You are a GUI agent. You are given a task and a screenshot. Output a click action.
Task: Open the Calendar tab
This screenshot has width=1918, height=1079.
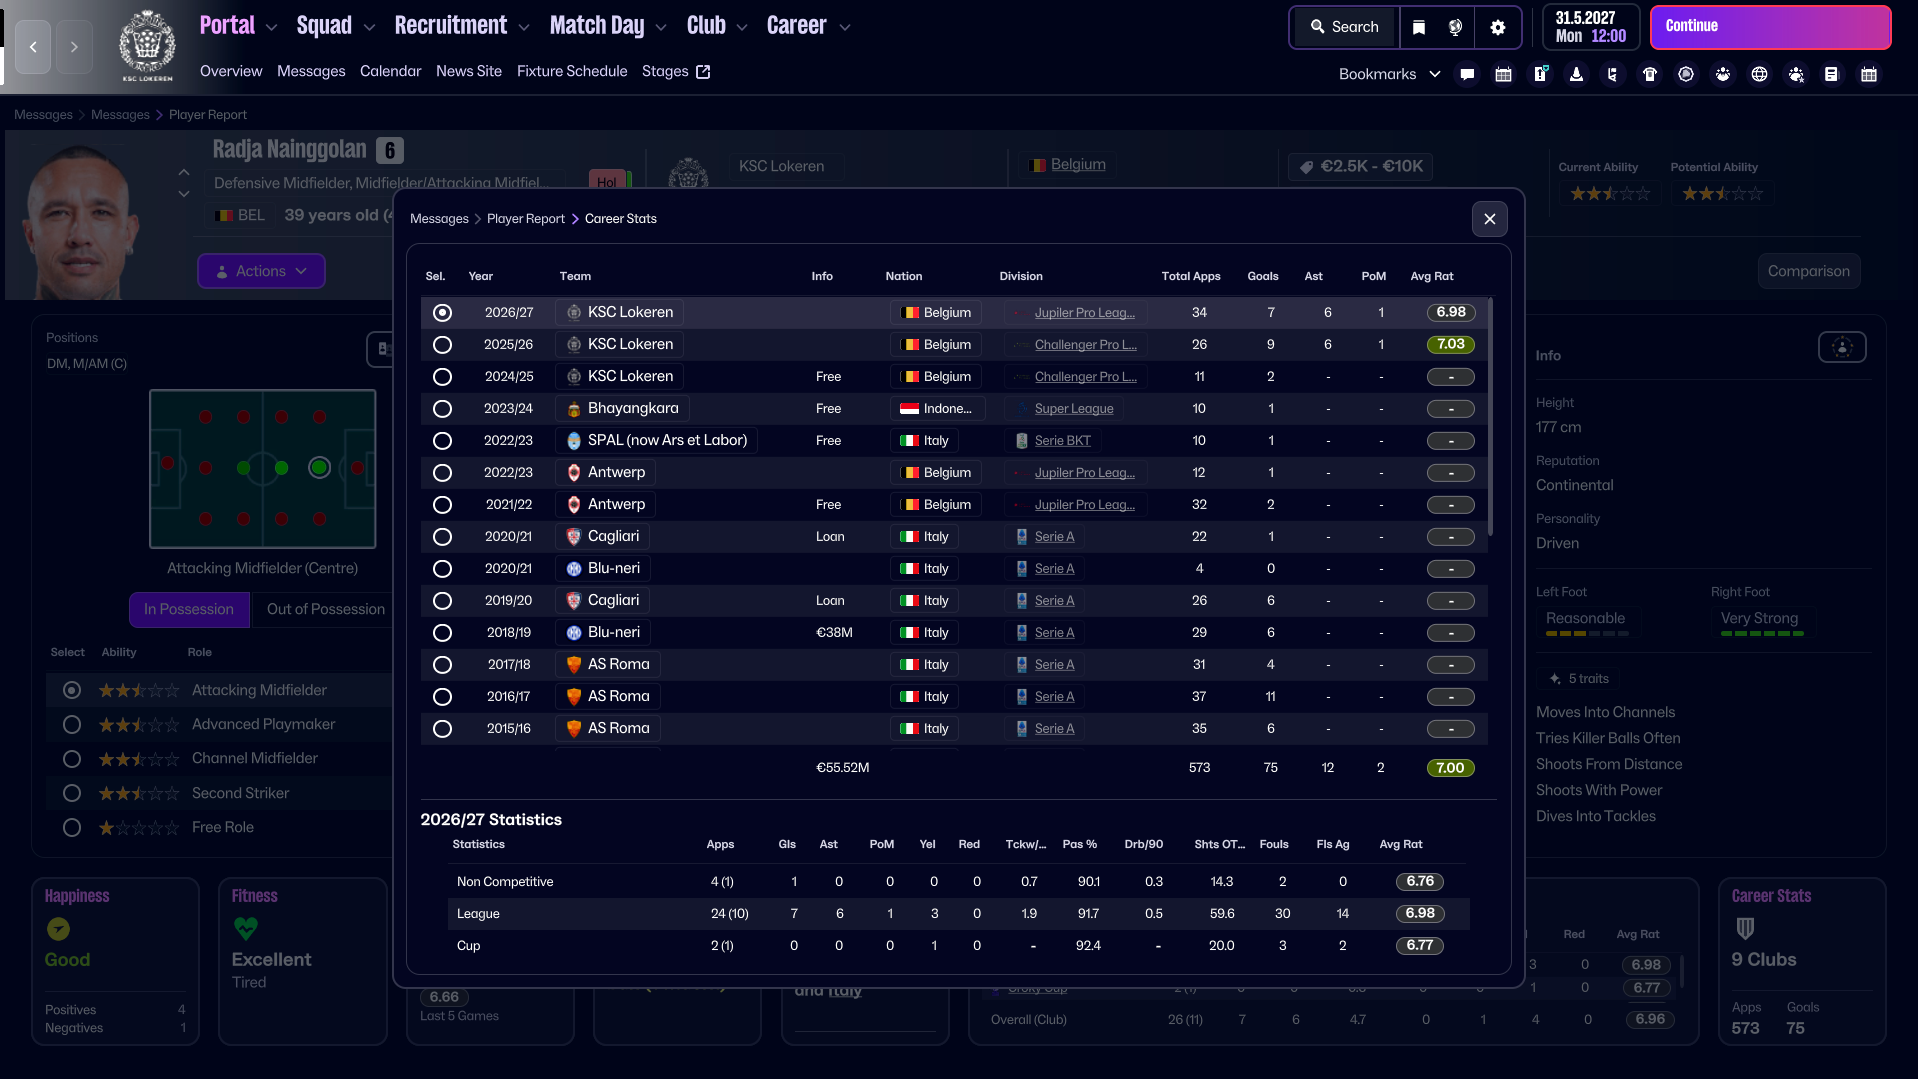(390, 71)
